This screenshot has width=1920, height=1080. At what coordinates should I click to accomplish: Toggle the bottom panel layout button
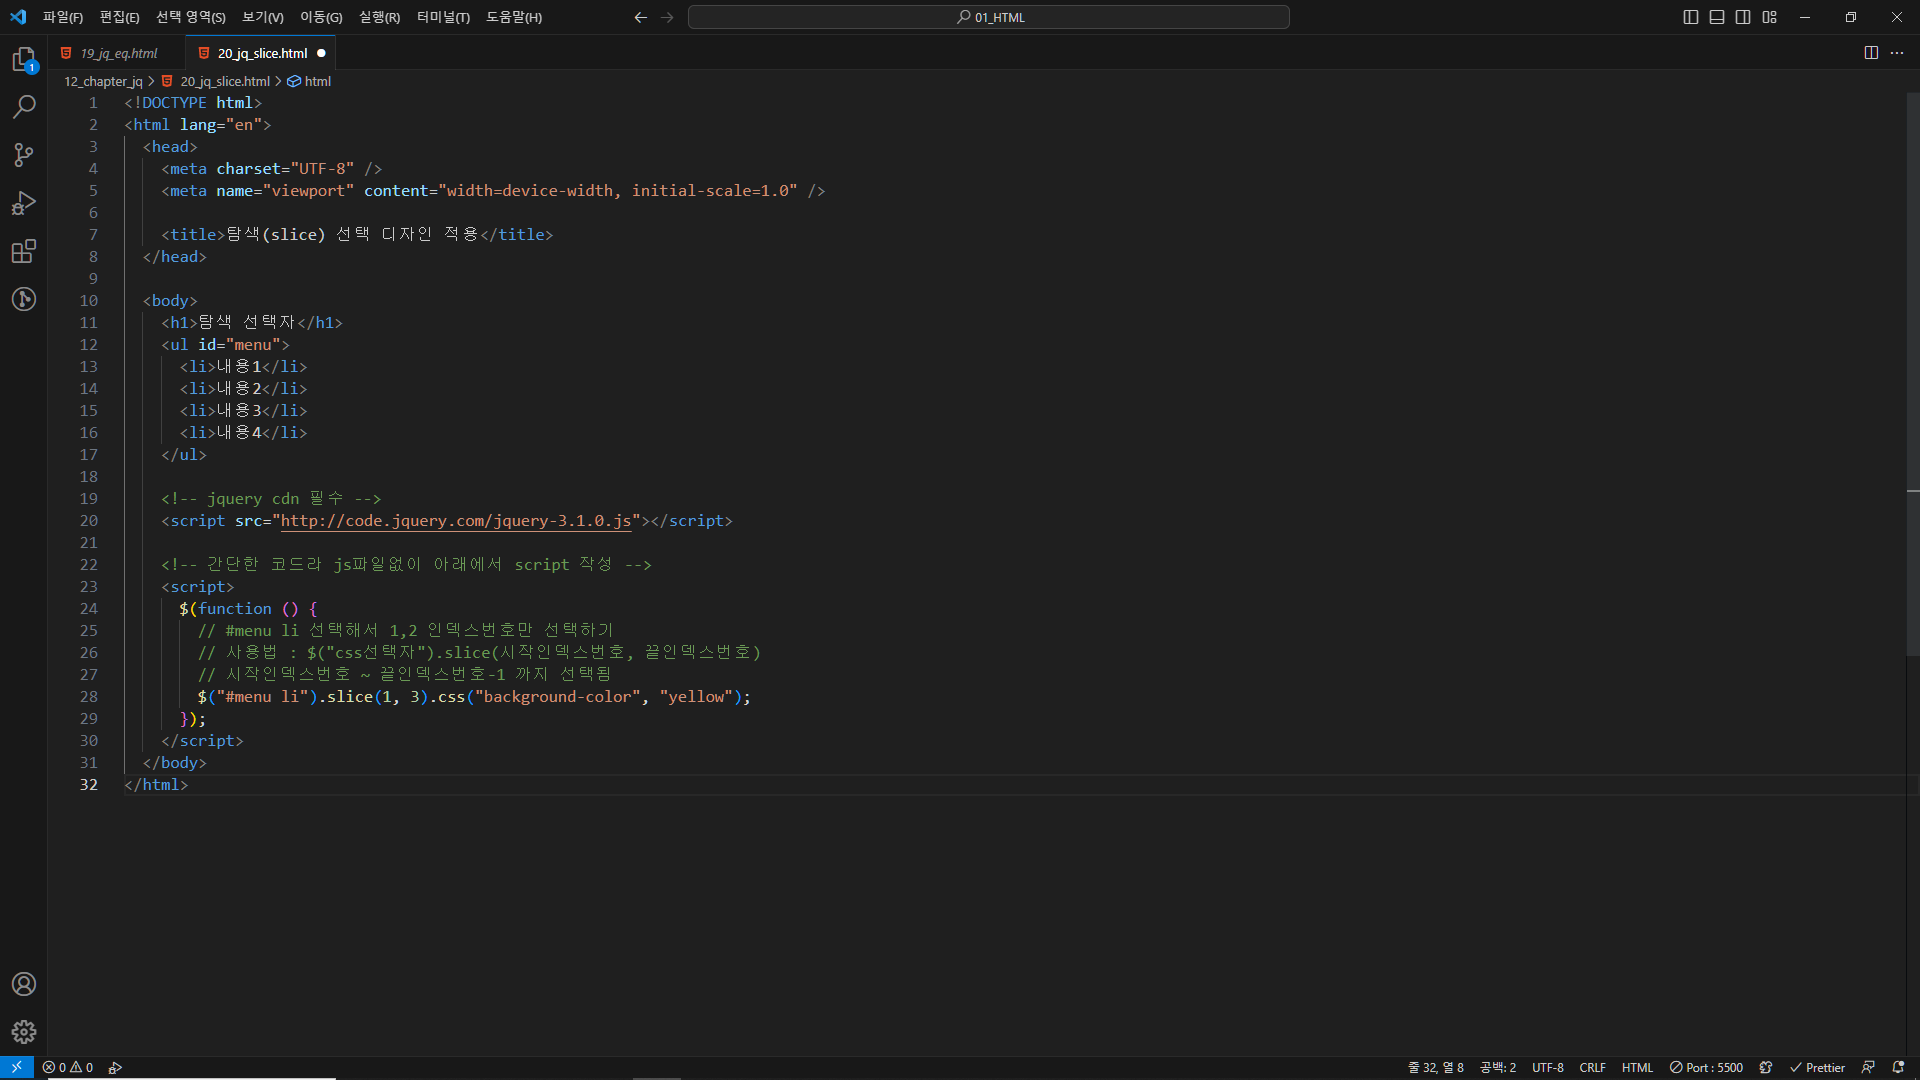click(1717, 17)
